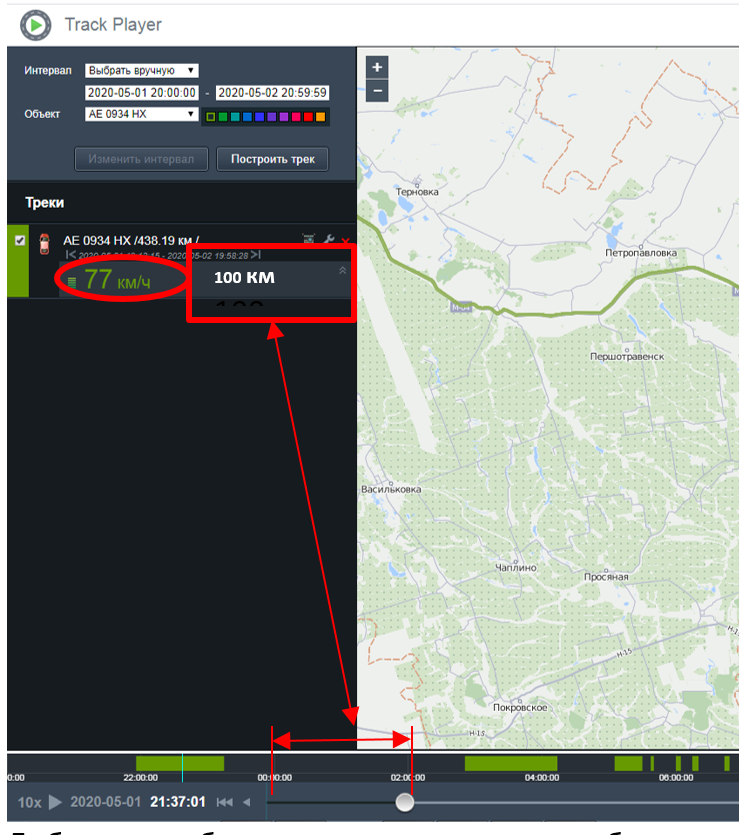Viewport: 751px width, 835px height.
Task: Zoom in on the map
Action: click(x=377, y=68)
